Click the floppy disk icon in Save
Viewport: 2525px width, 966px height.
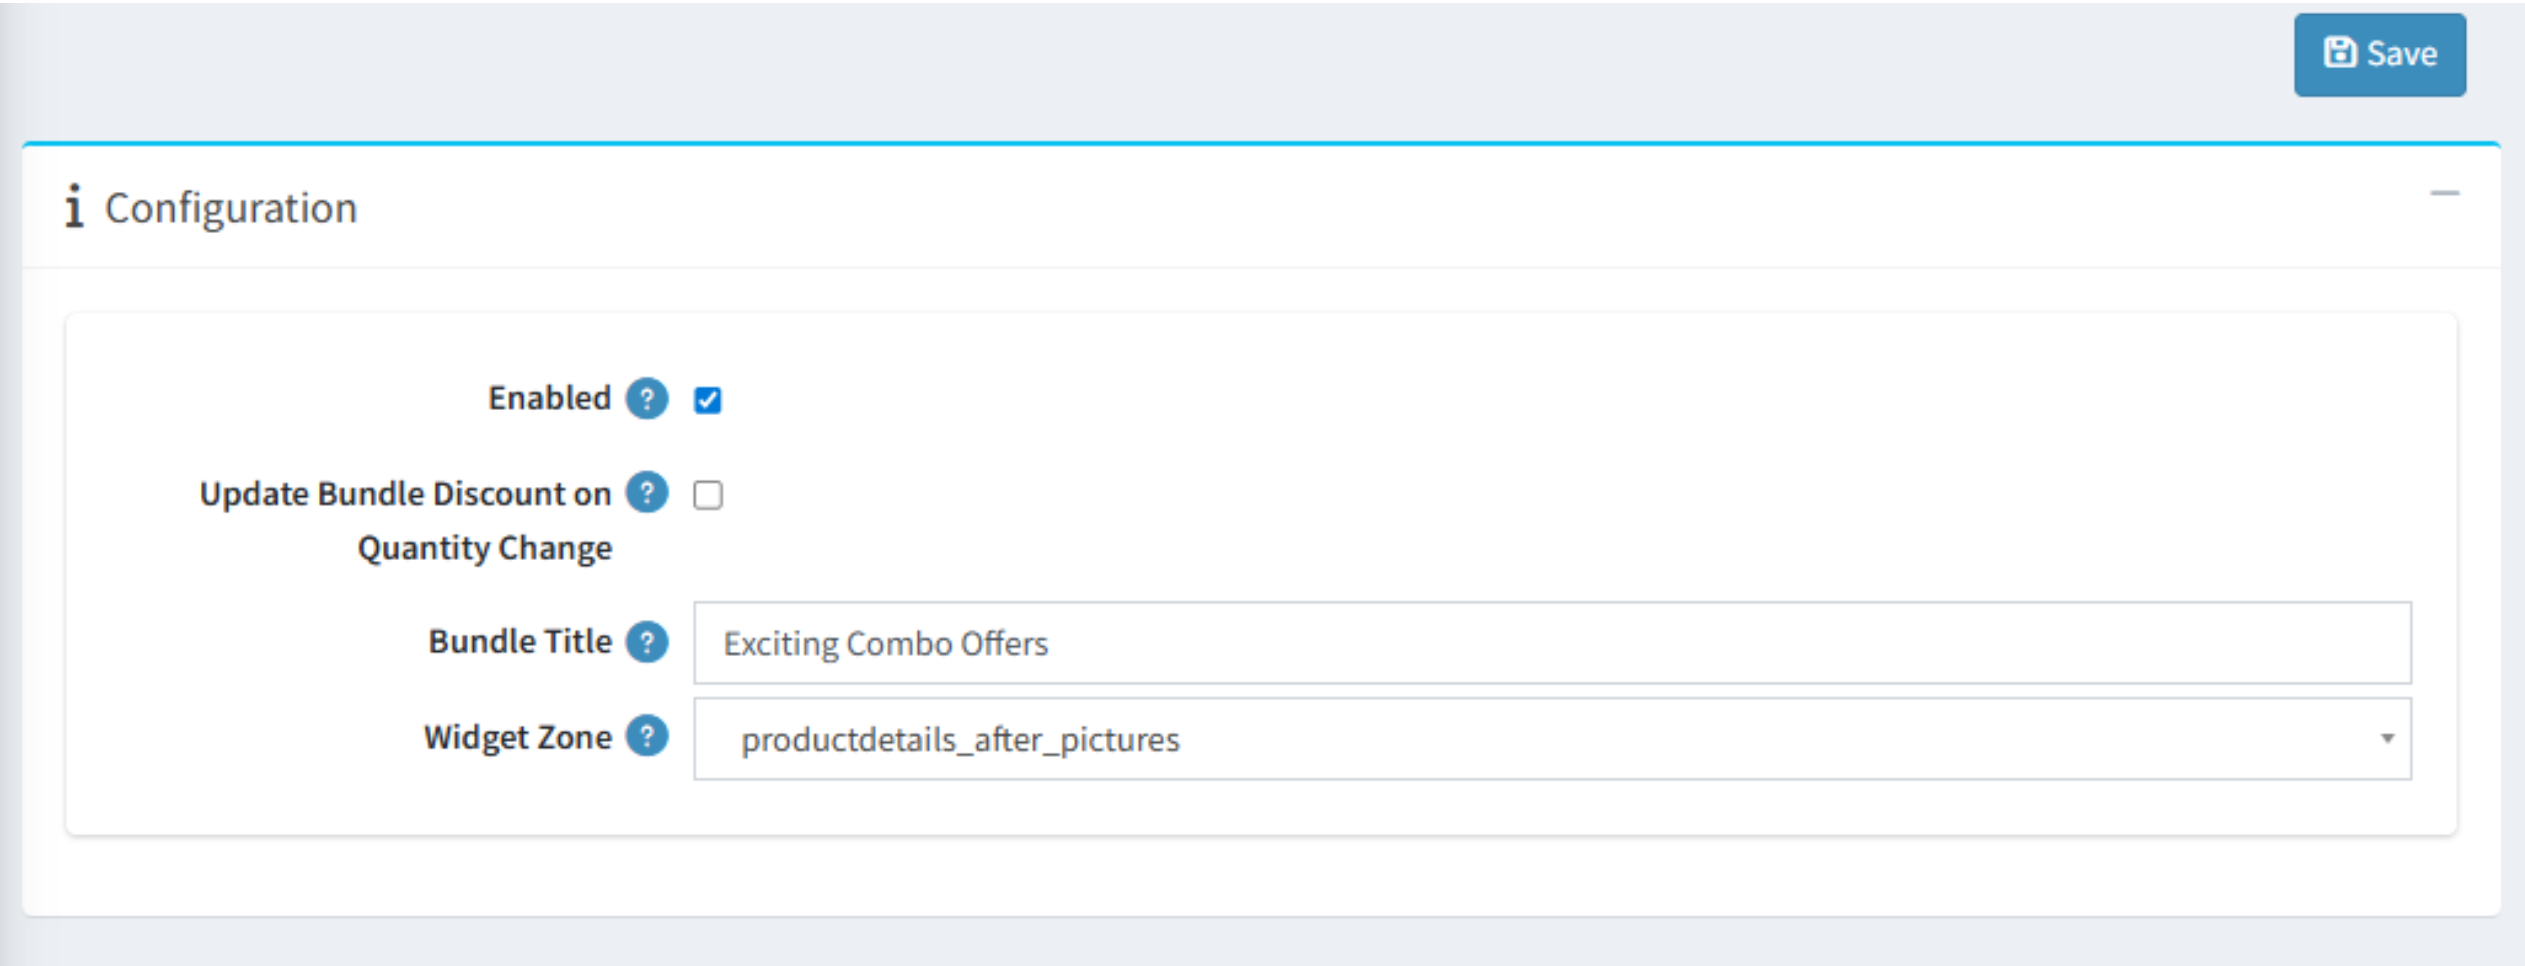(2339, 53)
